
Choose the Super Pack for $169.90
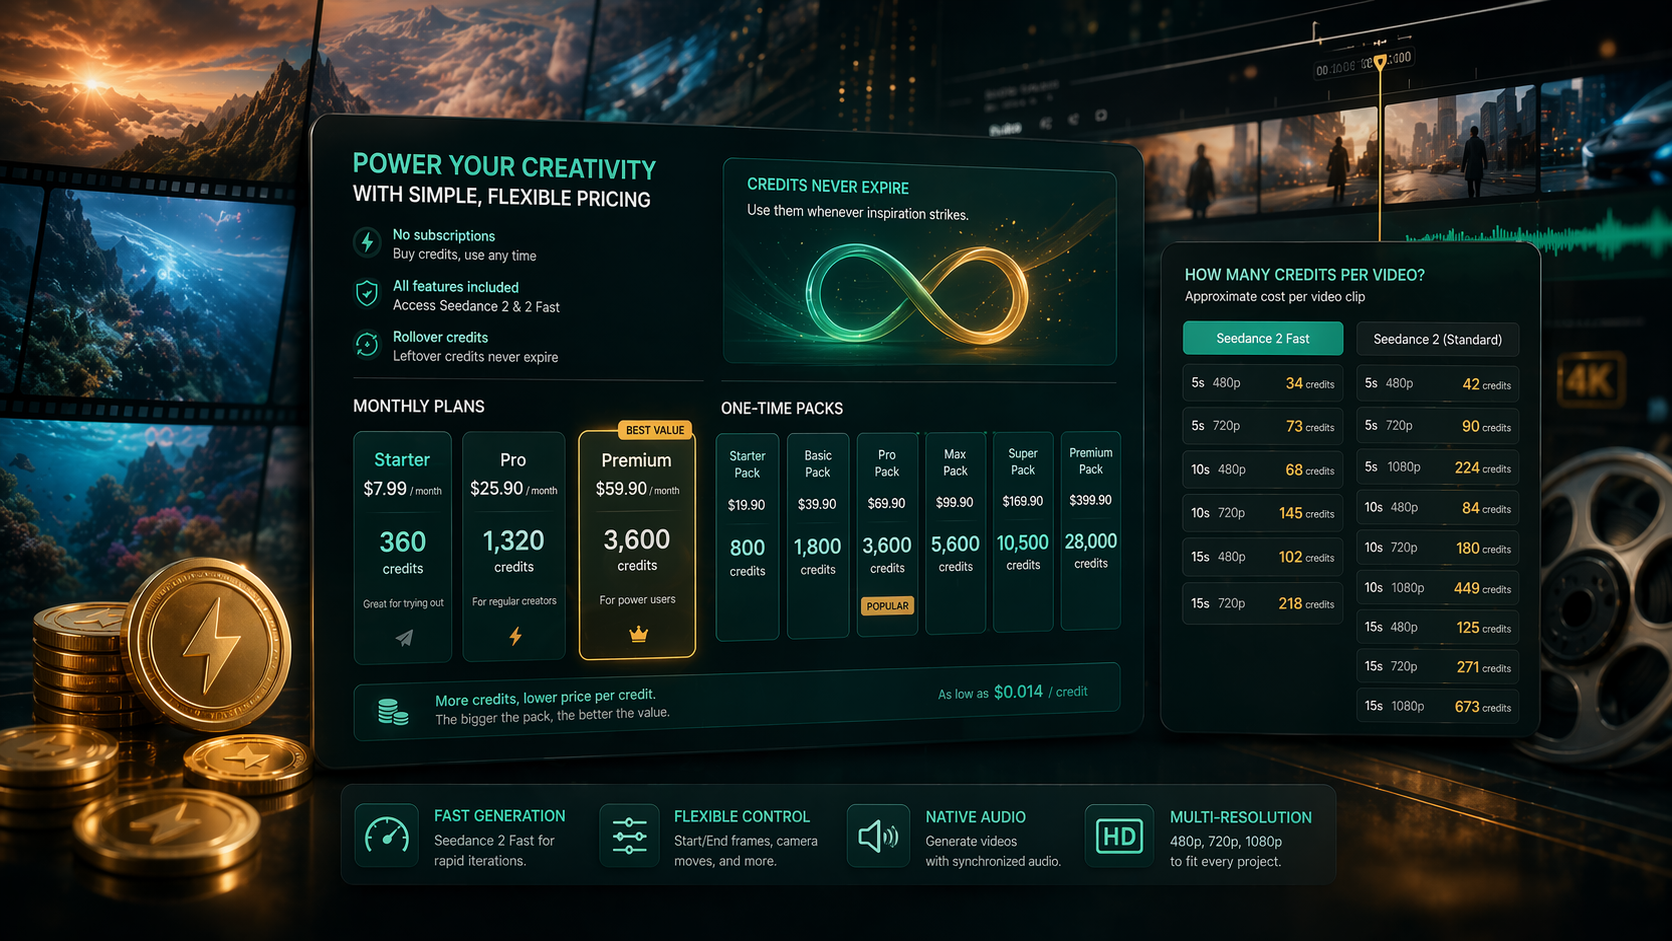click(1023, 532)
